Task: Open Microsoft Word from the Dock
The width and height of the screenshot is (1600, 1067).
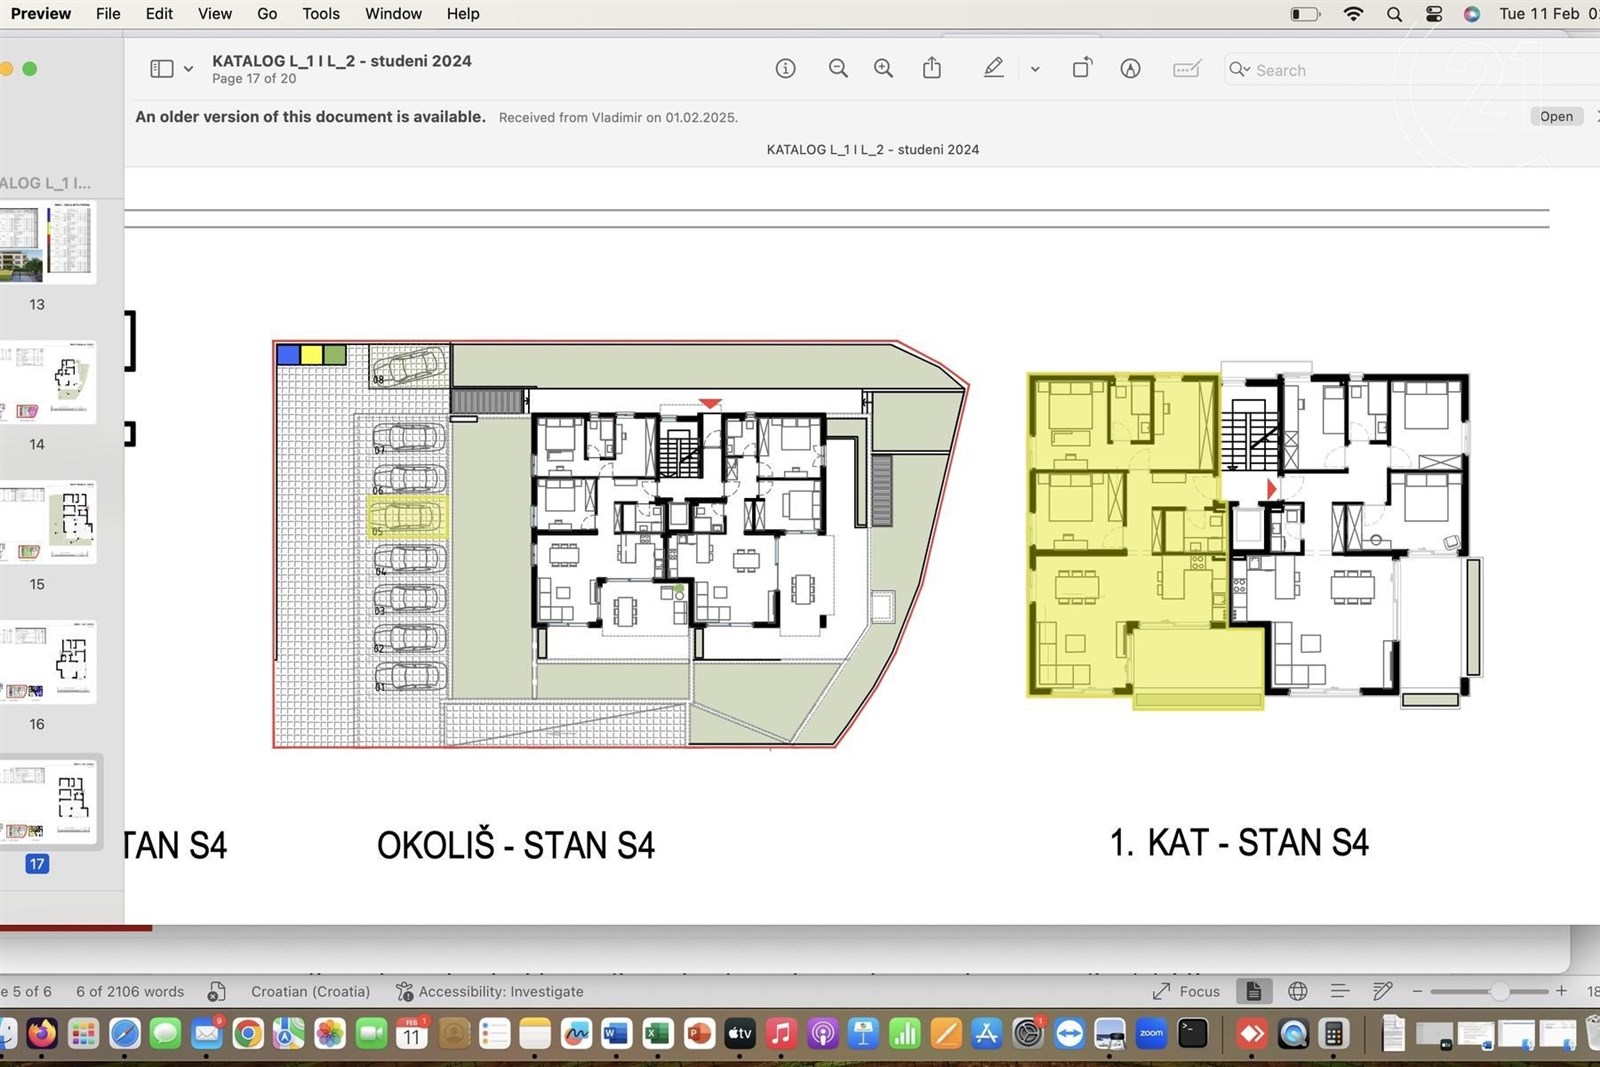Action: tap(617, 1033)
